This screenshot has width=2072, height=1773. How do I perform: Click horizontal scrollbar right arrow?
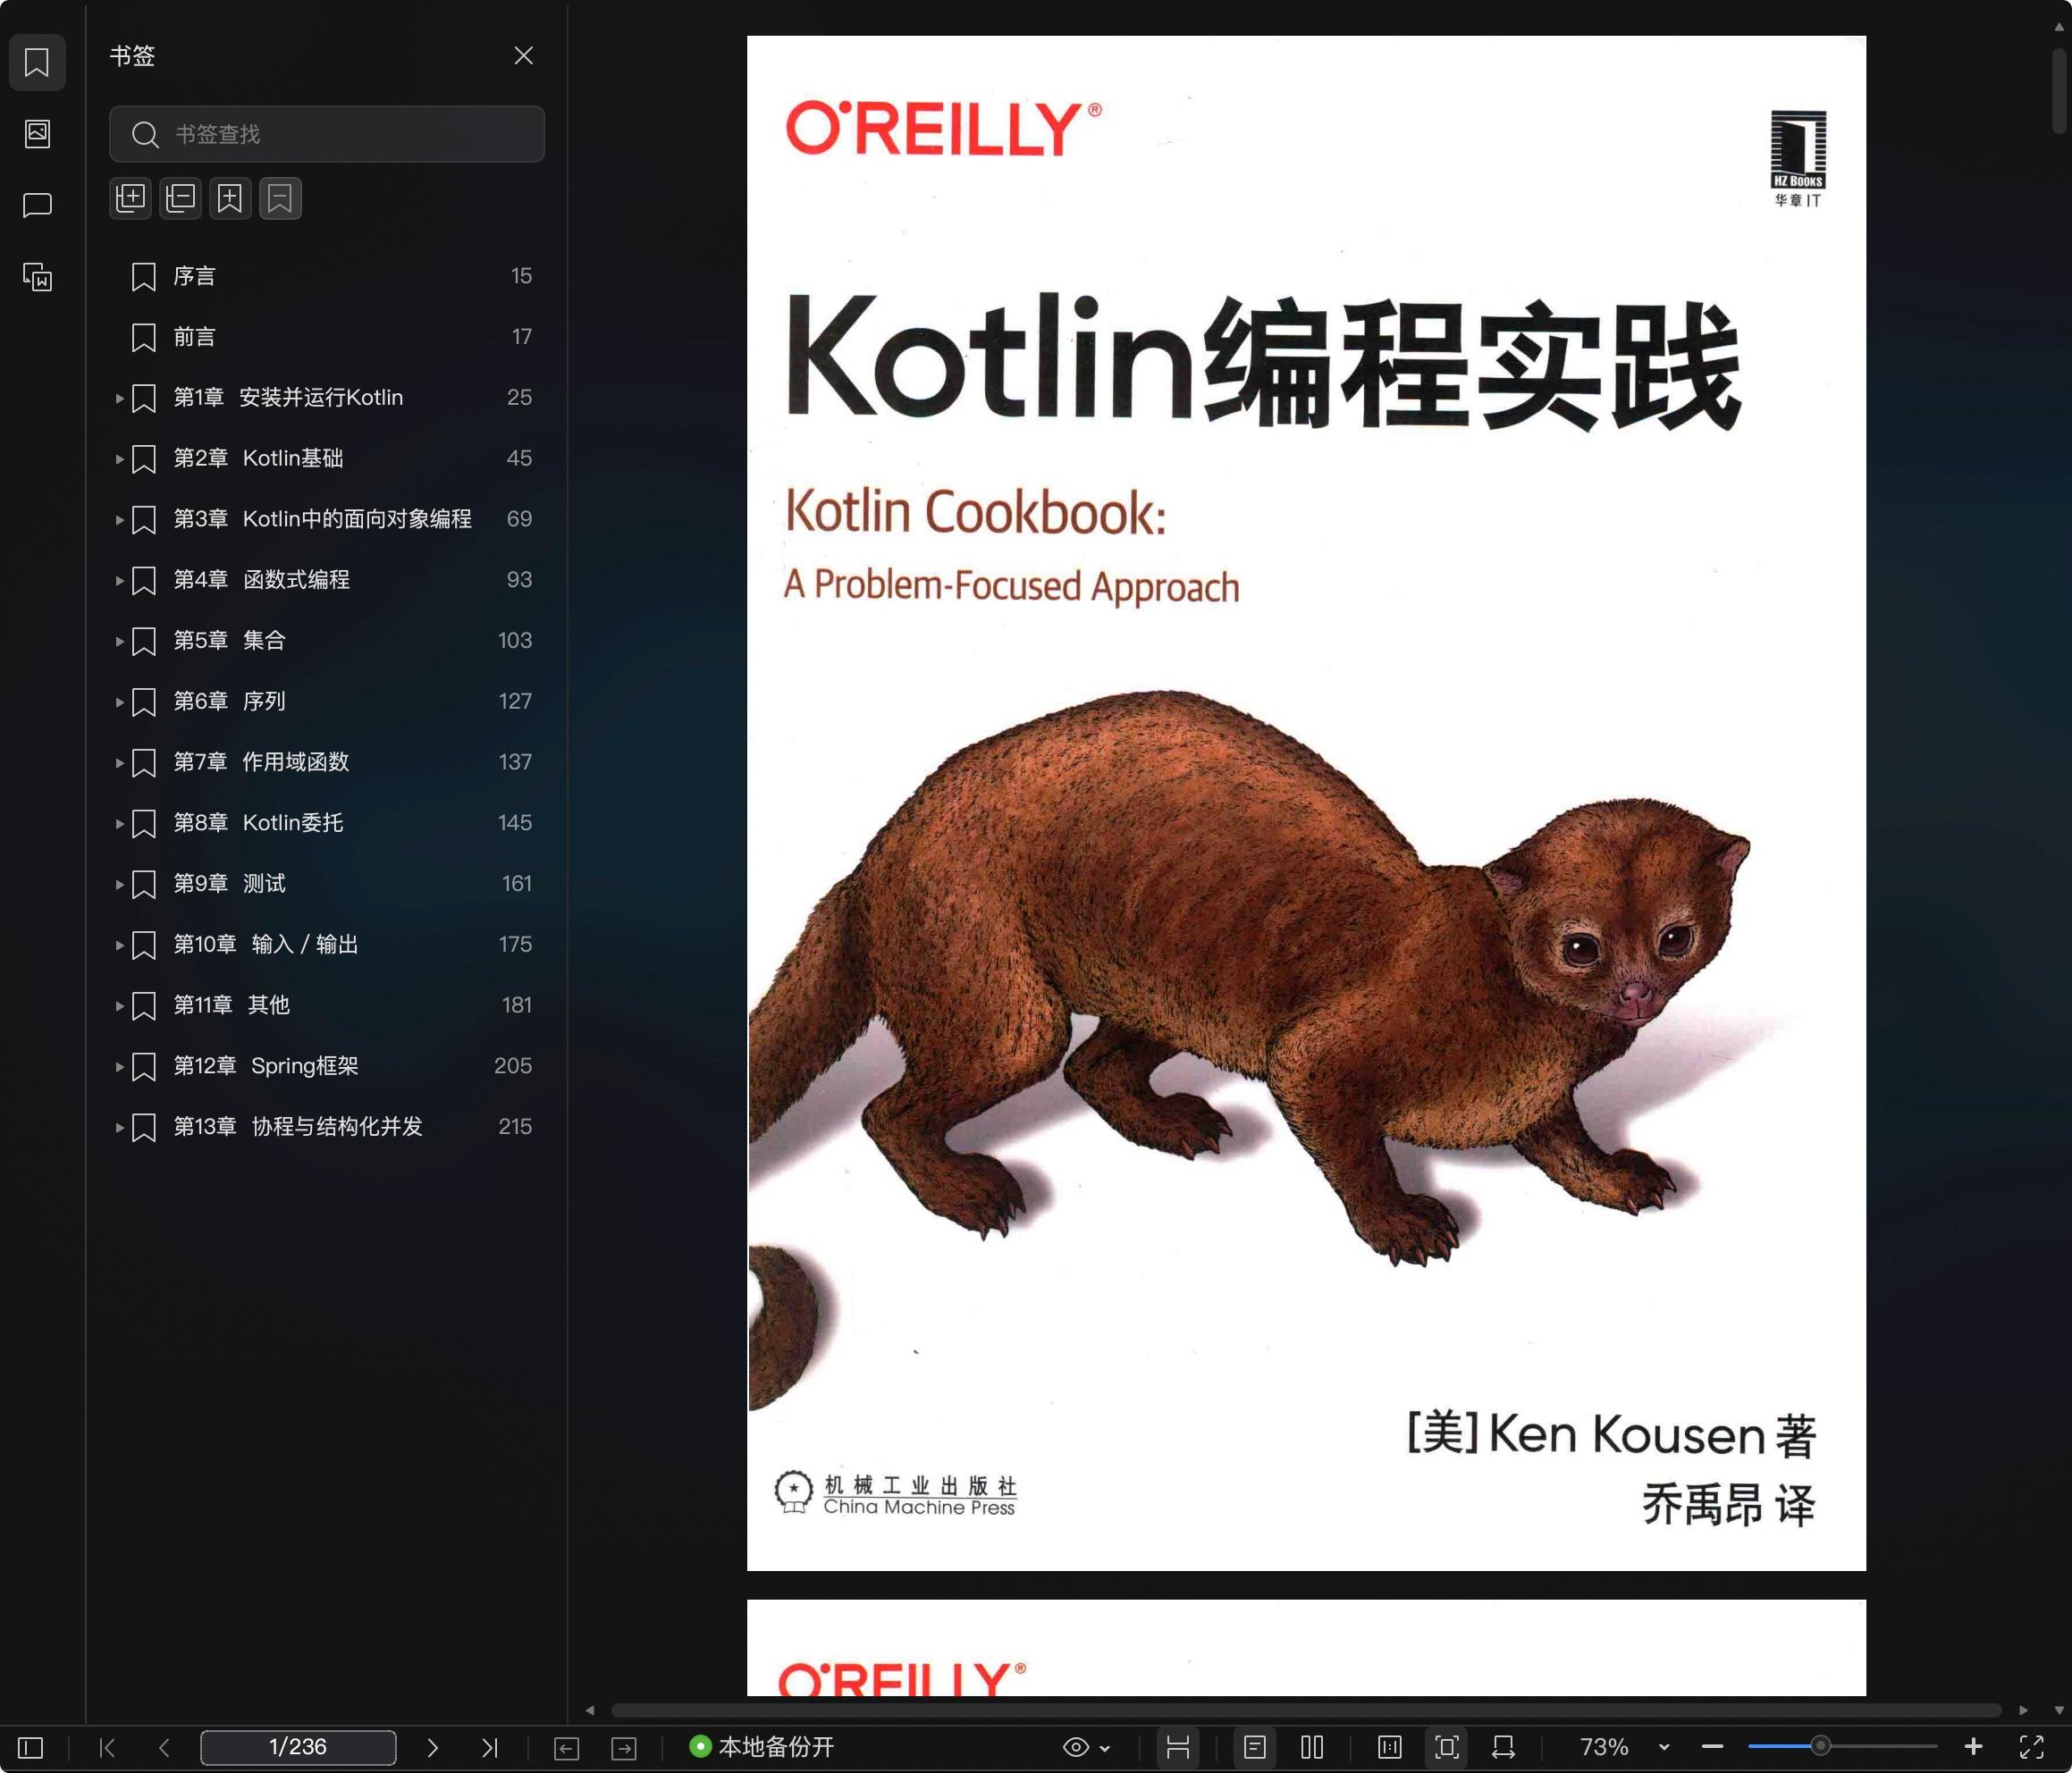pyautogui.click(x=2023, y=1710)
